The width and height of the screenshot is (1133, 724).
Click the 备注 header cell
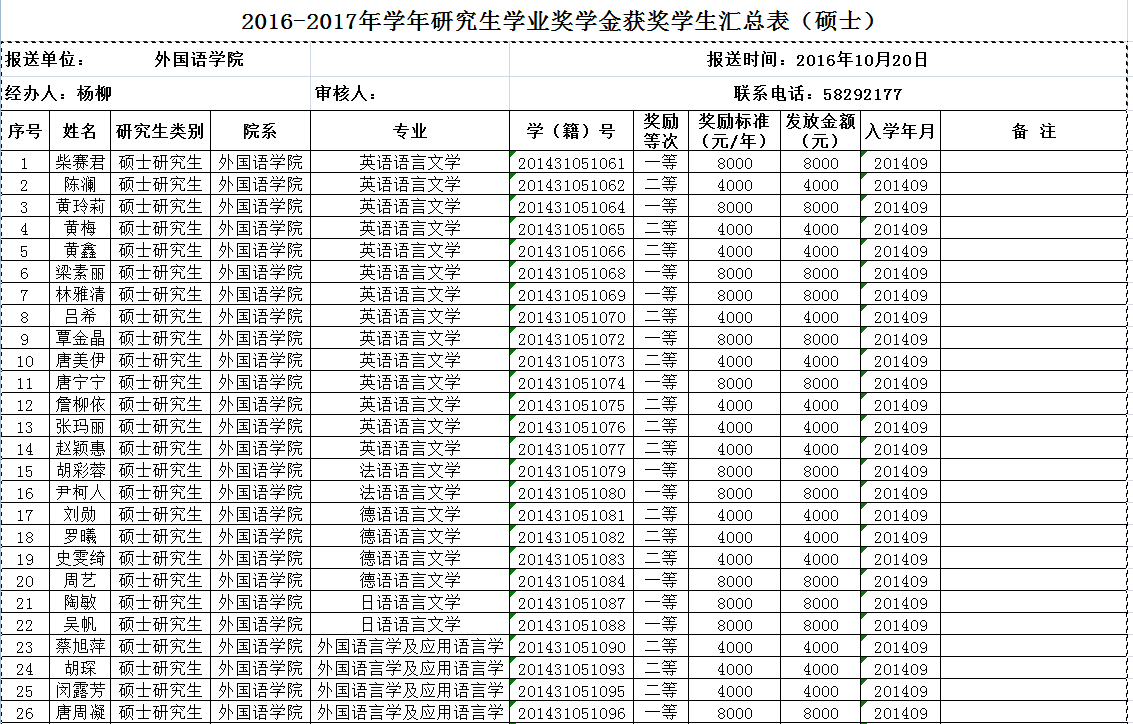point(1033,131)
